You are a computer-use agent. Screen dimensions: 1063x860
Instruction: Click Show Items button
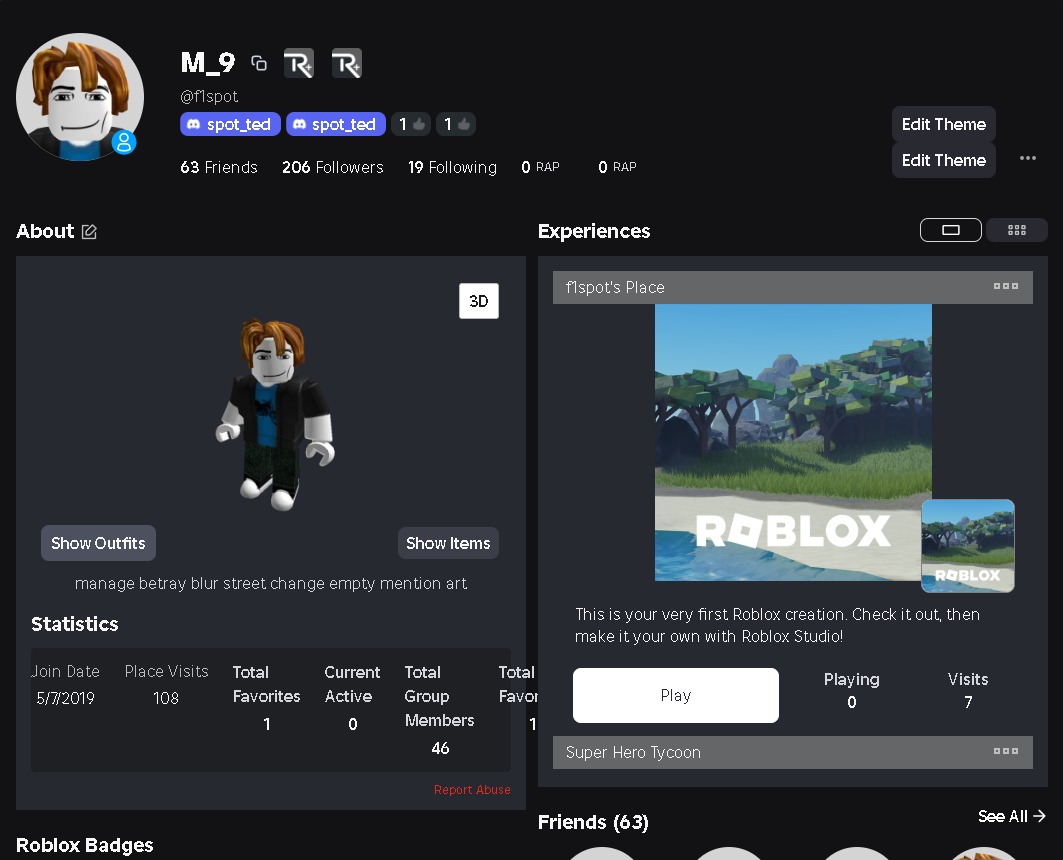tap(448, 543)
